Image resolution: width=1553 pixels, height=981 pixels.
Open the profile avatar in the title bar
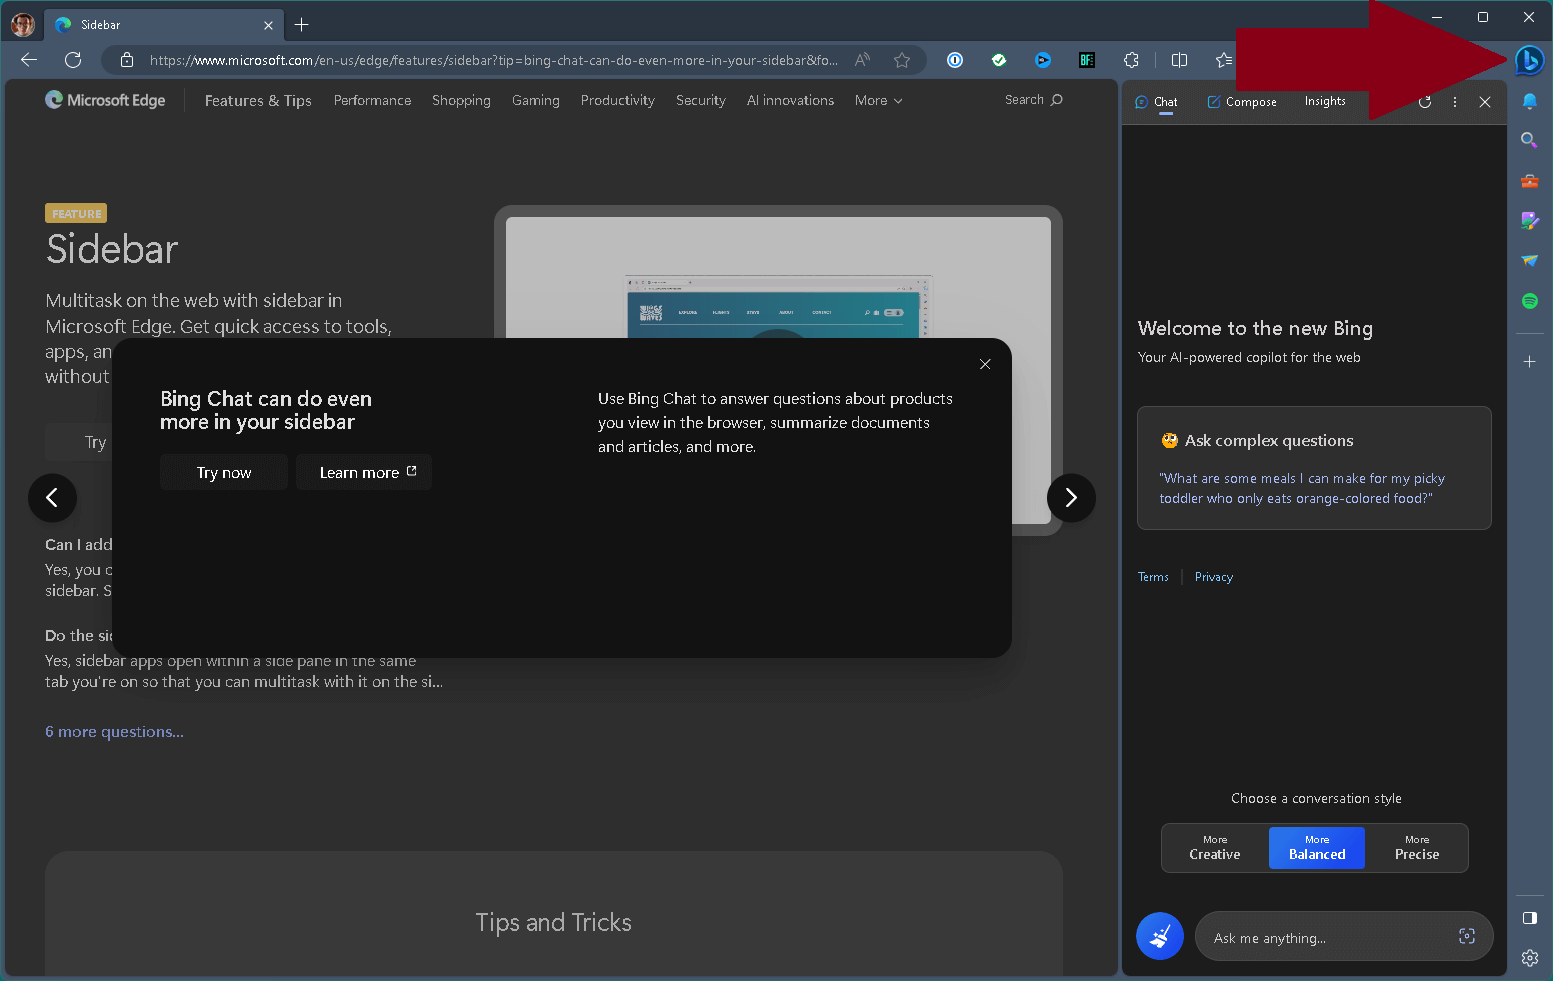coord(23,24)
